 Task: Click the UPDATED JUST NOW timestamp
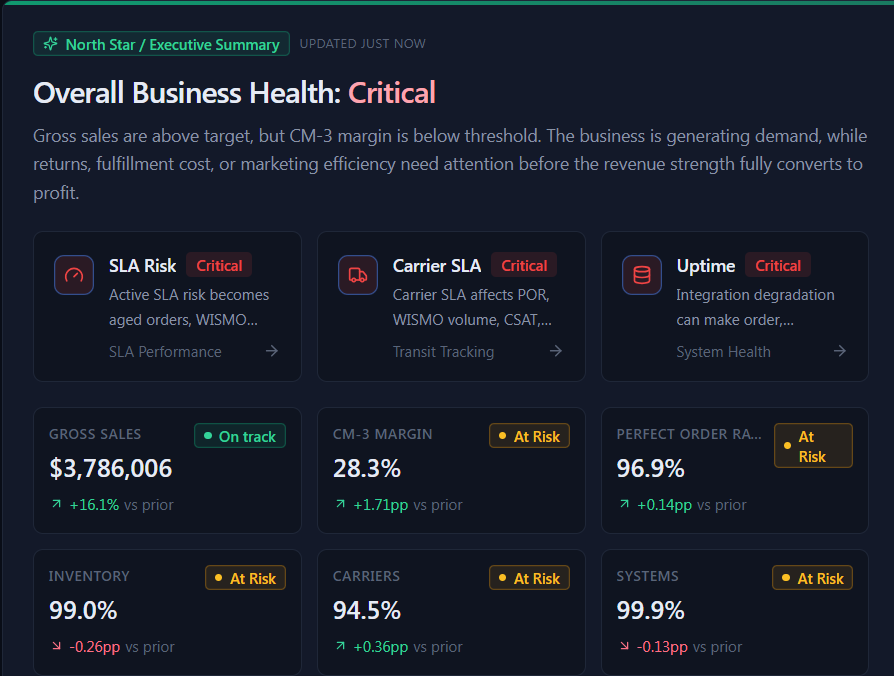pos(363,44)
